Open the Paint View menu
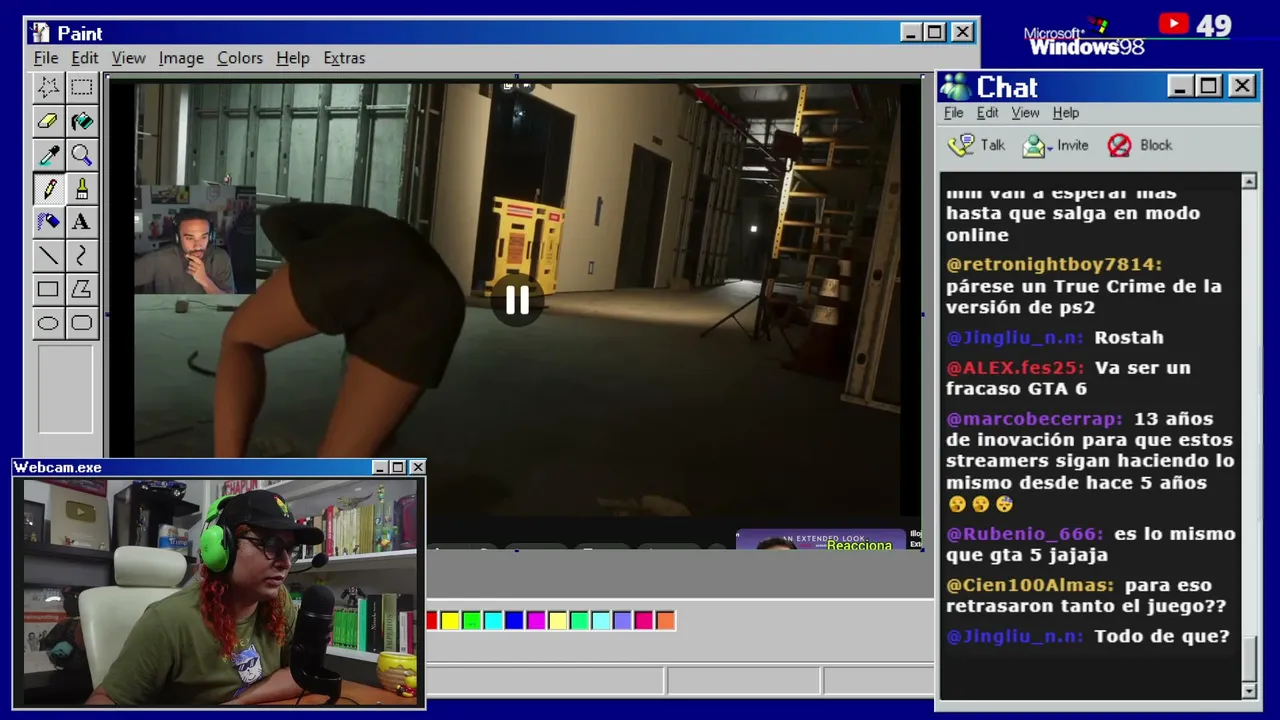Image resolution: width=1280 pixels, height=720 pixels. (128, 58)
